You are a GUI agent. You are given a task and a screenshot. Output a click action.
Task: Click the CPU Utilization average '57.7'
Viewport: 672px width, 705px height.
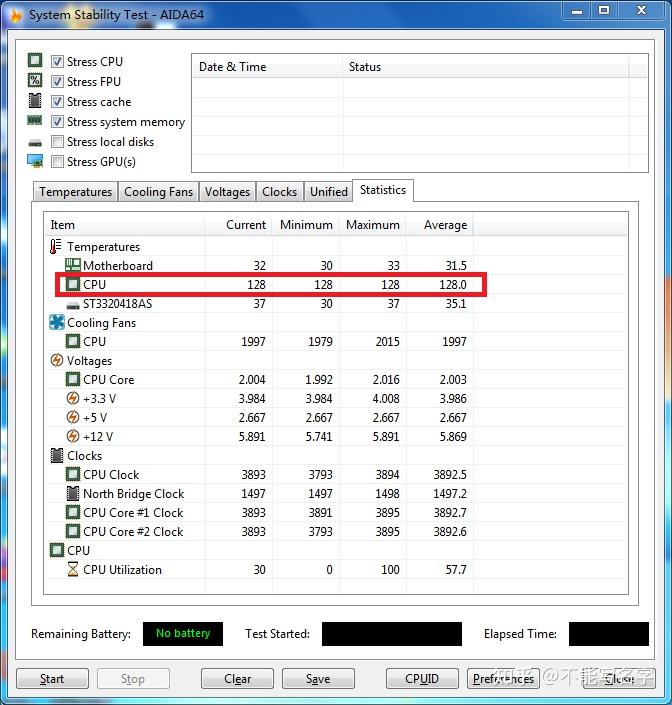coord(456,570)
